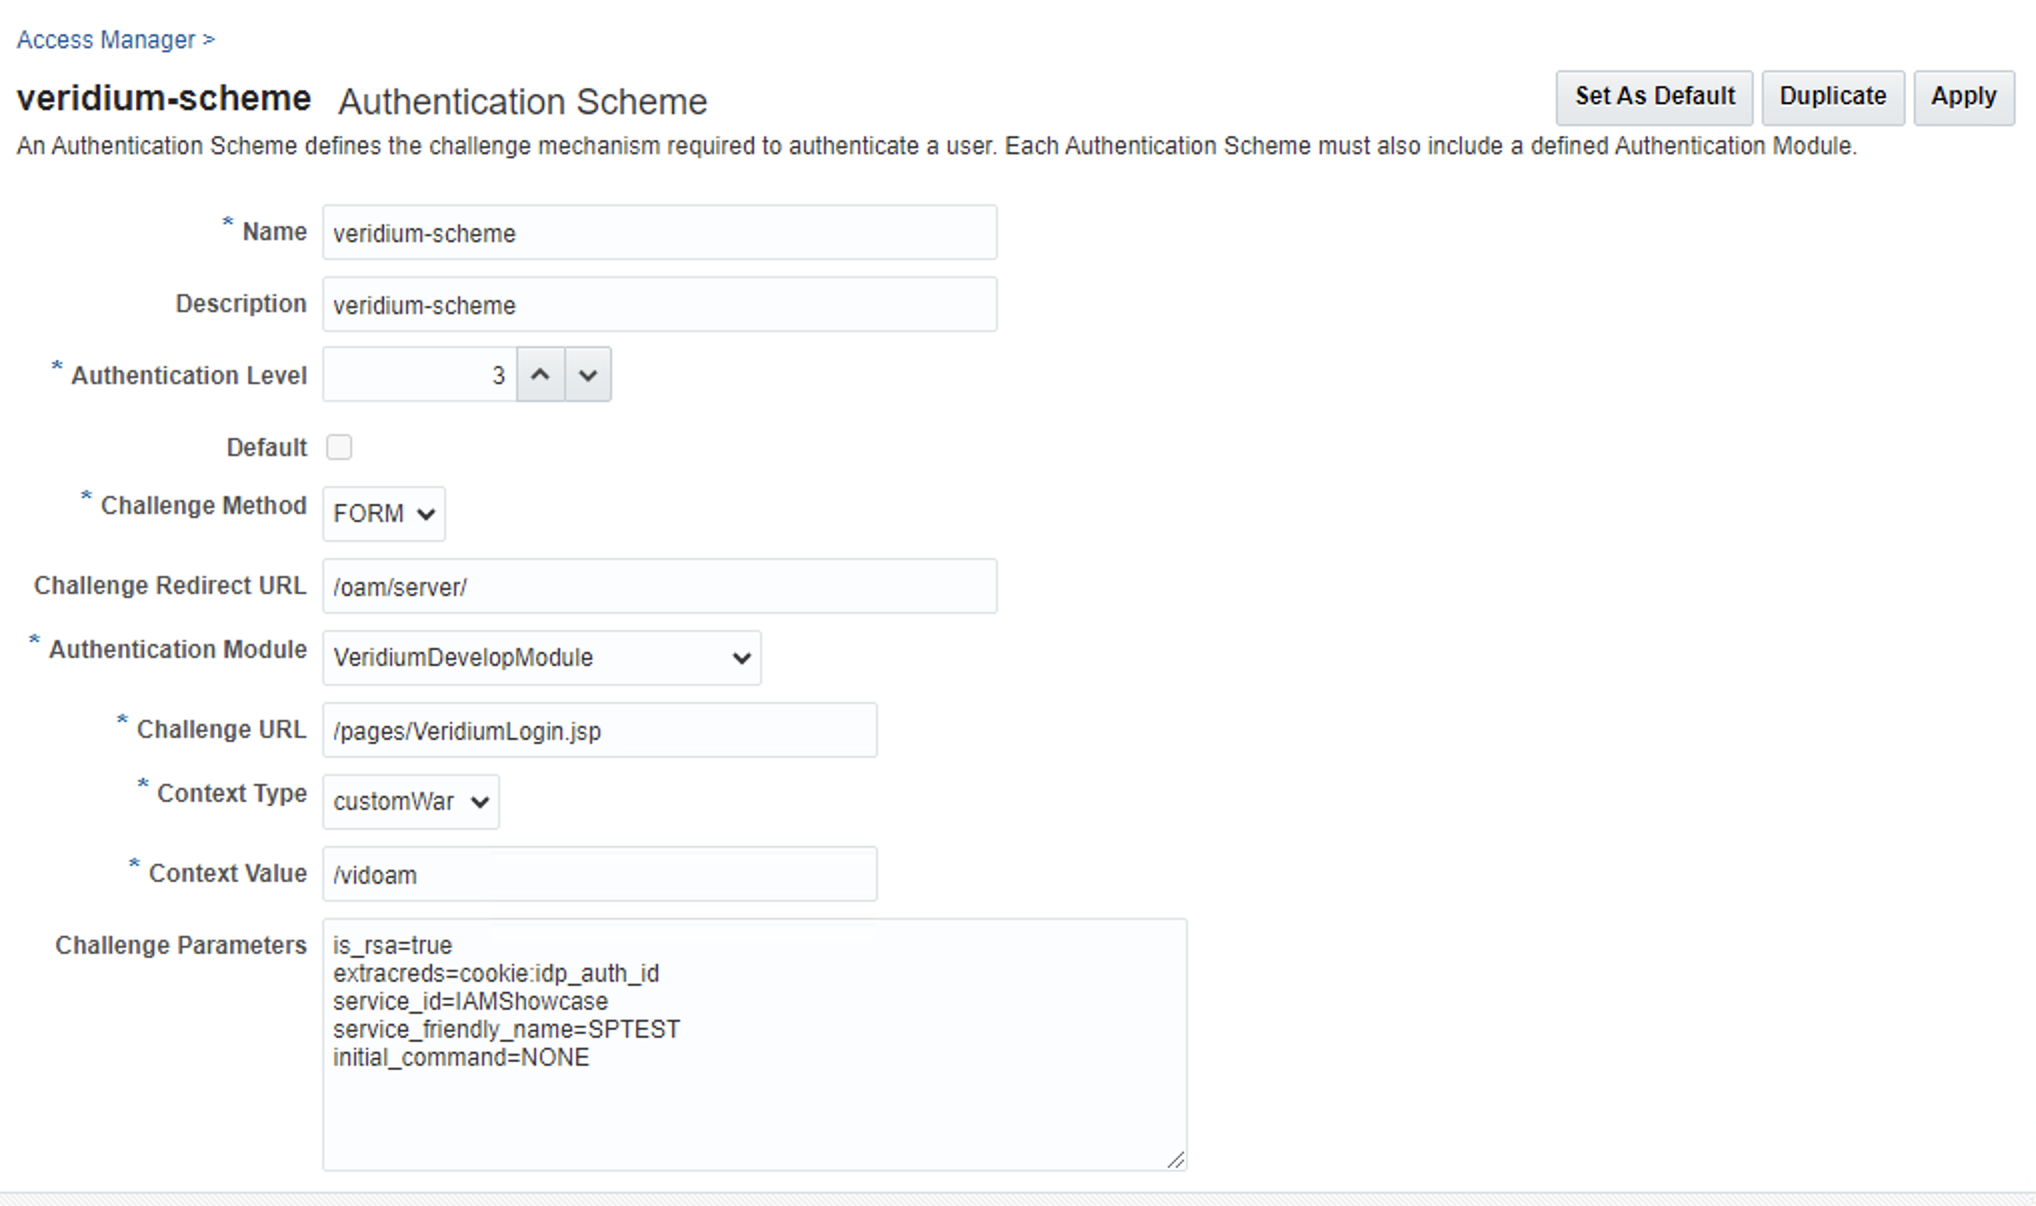Viewport: 2036px width, 1206px height.
Task: Expand the Authentication Module dropdown
Action: pyautogui.click(x=541, y=658)
